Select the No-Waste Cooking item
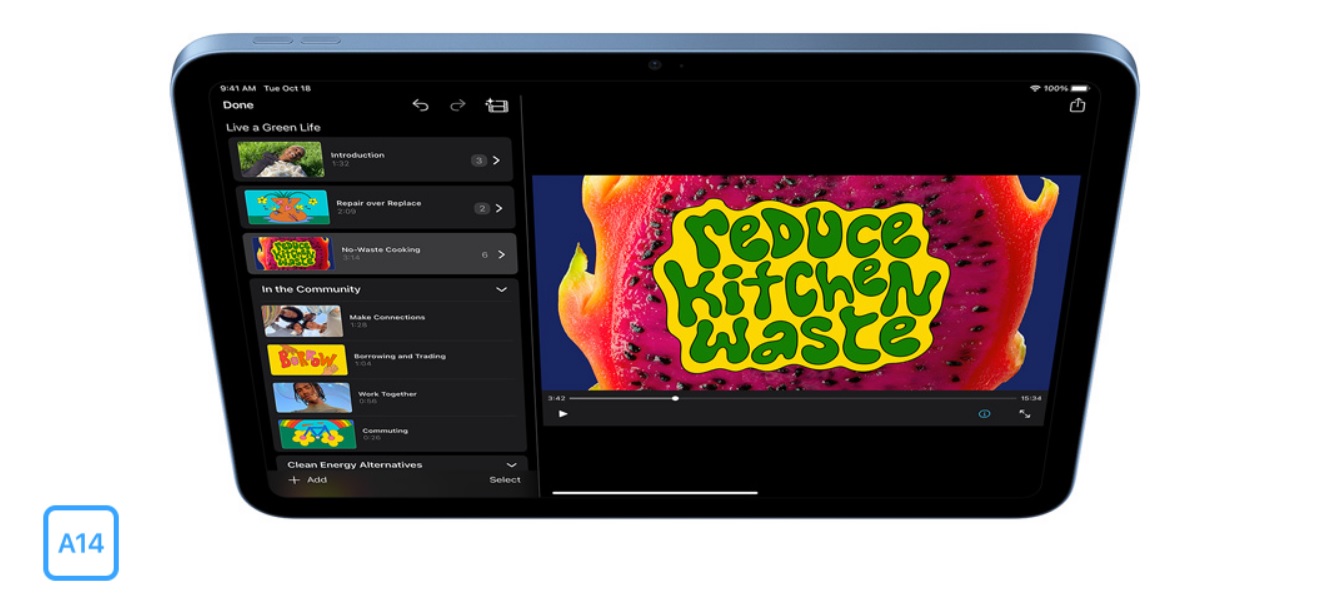Image resolution: width=1318 pixels, height=601 pixels. pyautogui.click(x=381, y=254)
